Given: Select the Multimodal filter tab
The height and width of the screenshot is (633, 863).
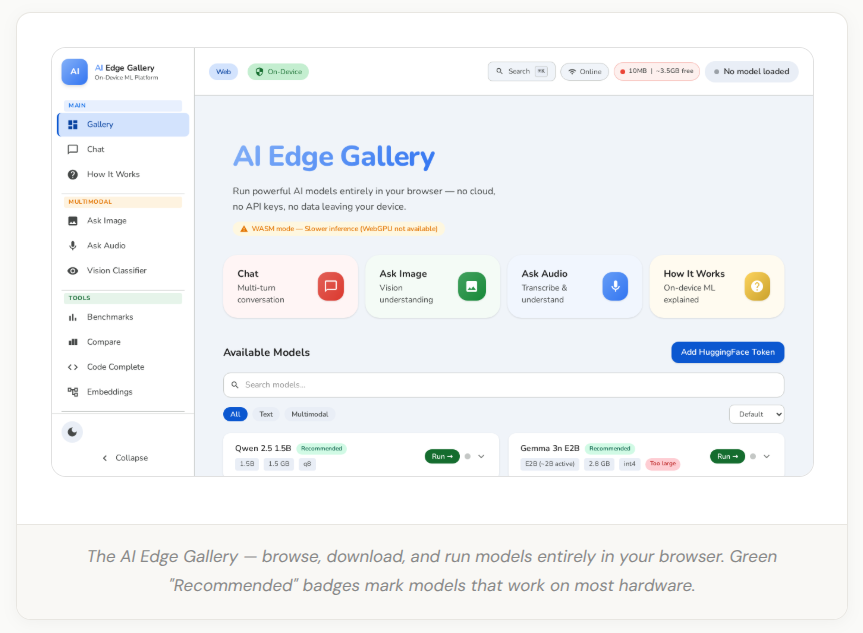Looking at the screenshot, I should 310,414.
